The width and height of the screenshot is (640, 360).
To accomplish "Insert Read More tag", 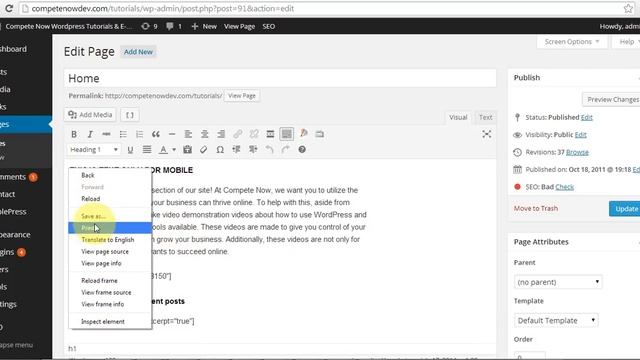I will [x=270, y=134].
